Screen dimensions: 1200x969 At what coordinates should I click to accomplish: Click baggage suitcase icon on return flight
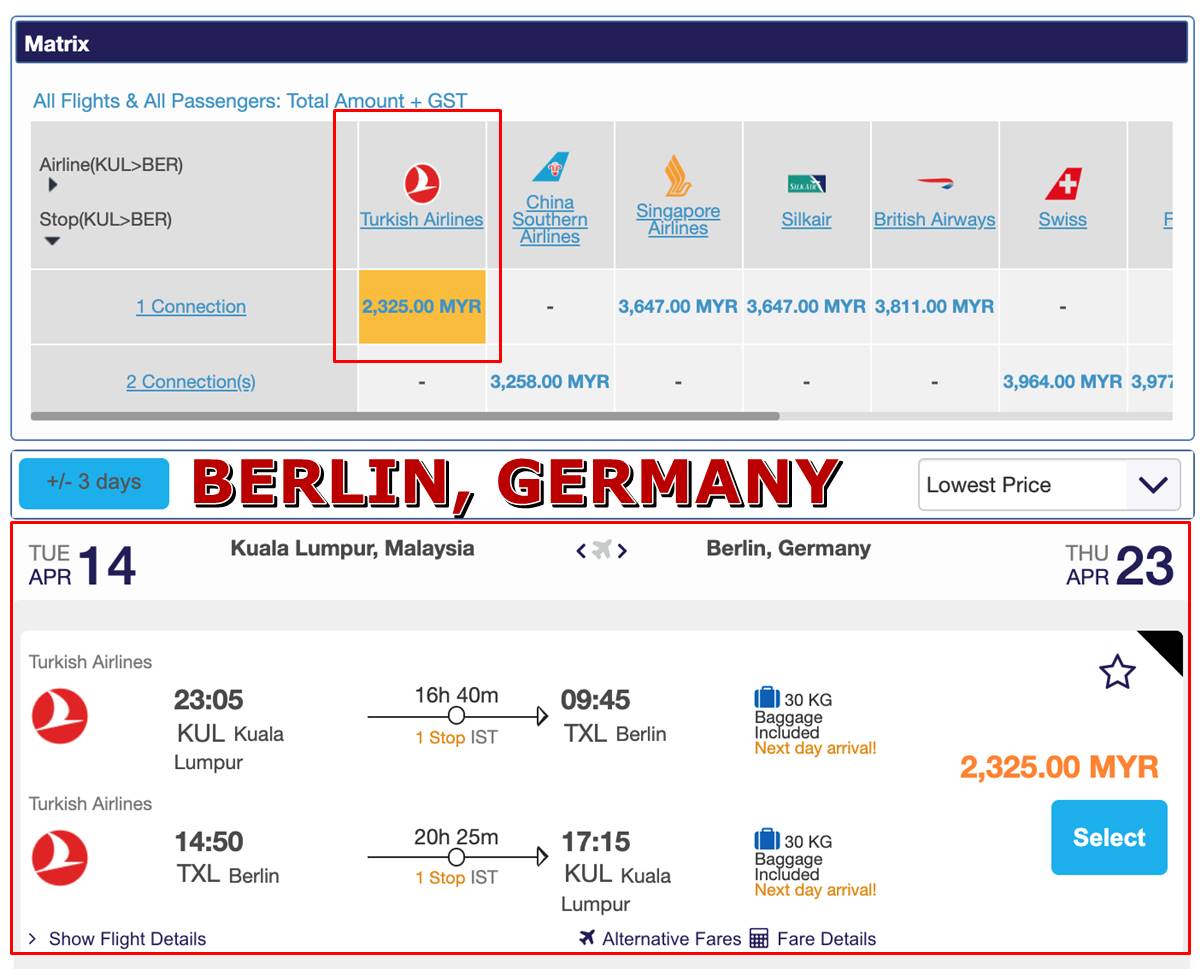point(767,840)
